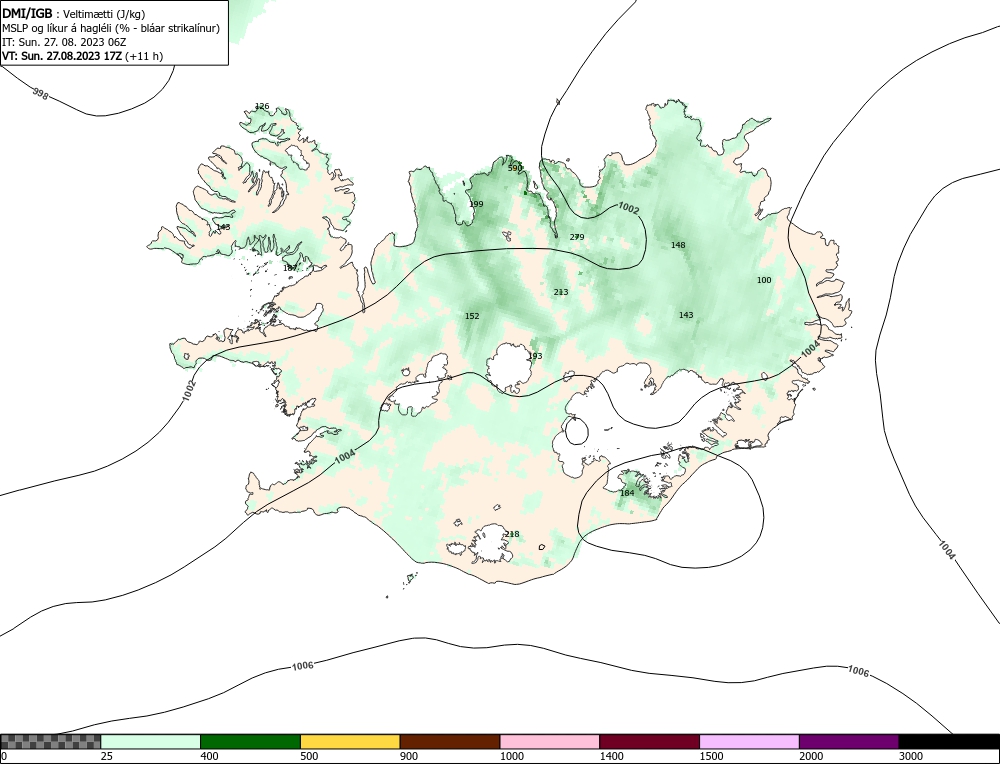Click the map value 279
This screenshot has height=764, width=1000.
577,237
